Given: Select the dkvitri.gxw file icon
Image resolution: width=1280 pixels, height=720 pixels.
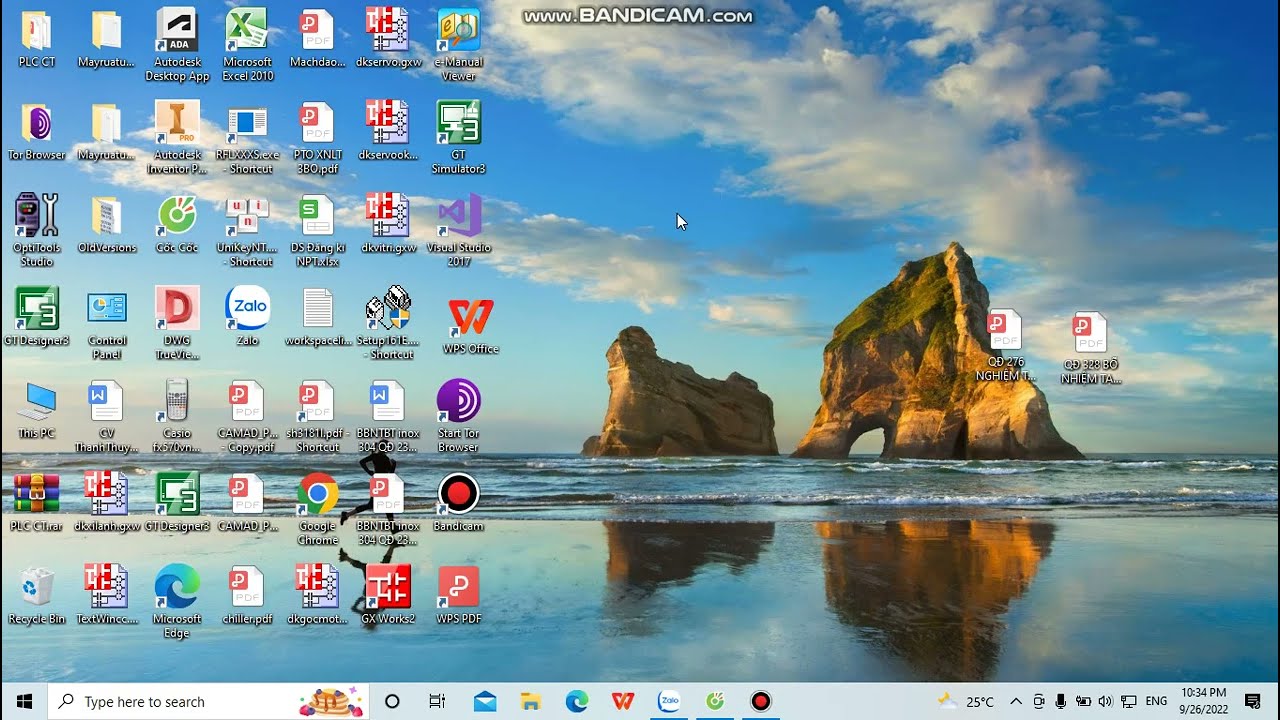Looking at the screenshot, I should pos(388,223).
